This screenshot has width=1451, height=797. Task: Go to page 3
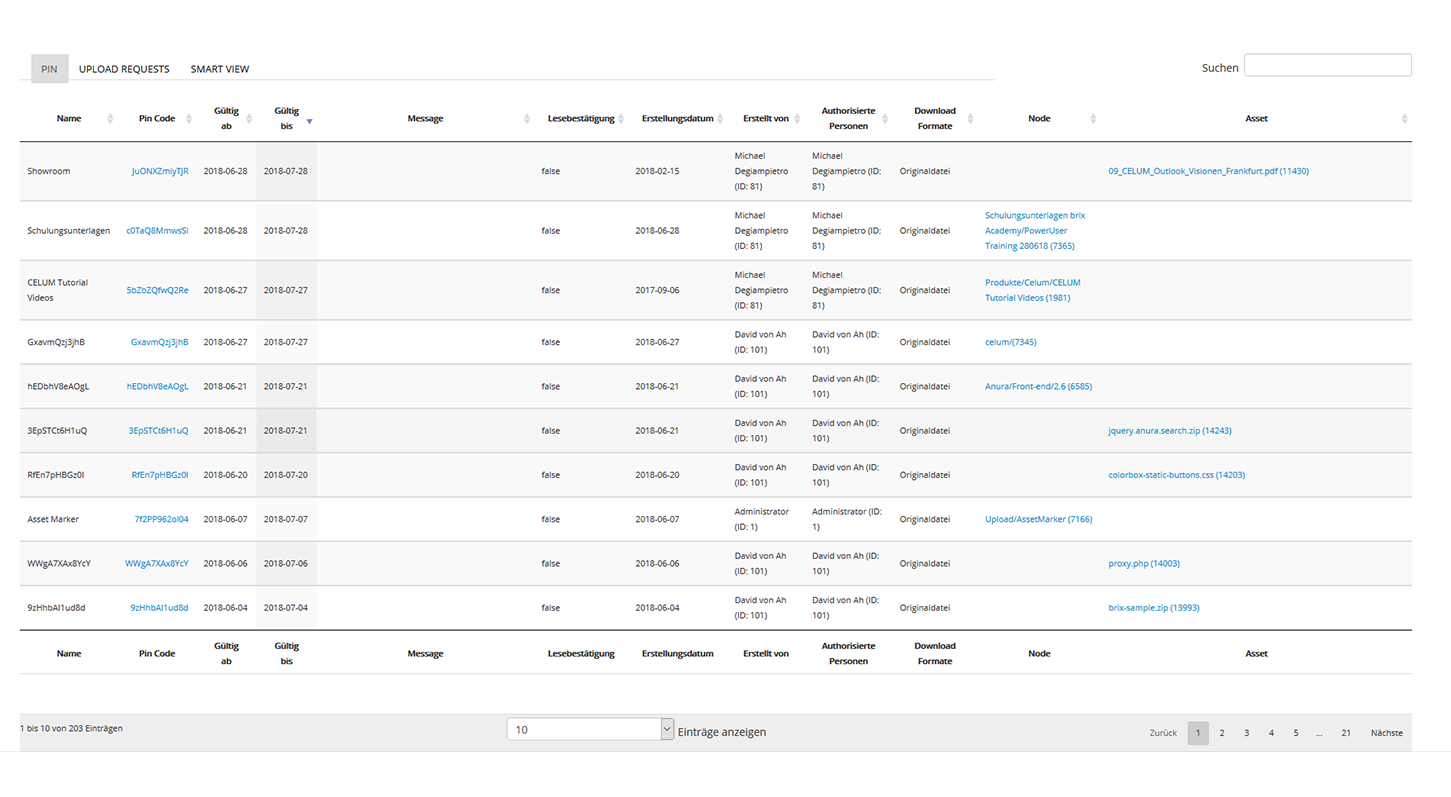coord(1247,733)
